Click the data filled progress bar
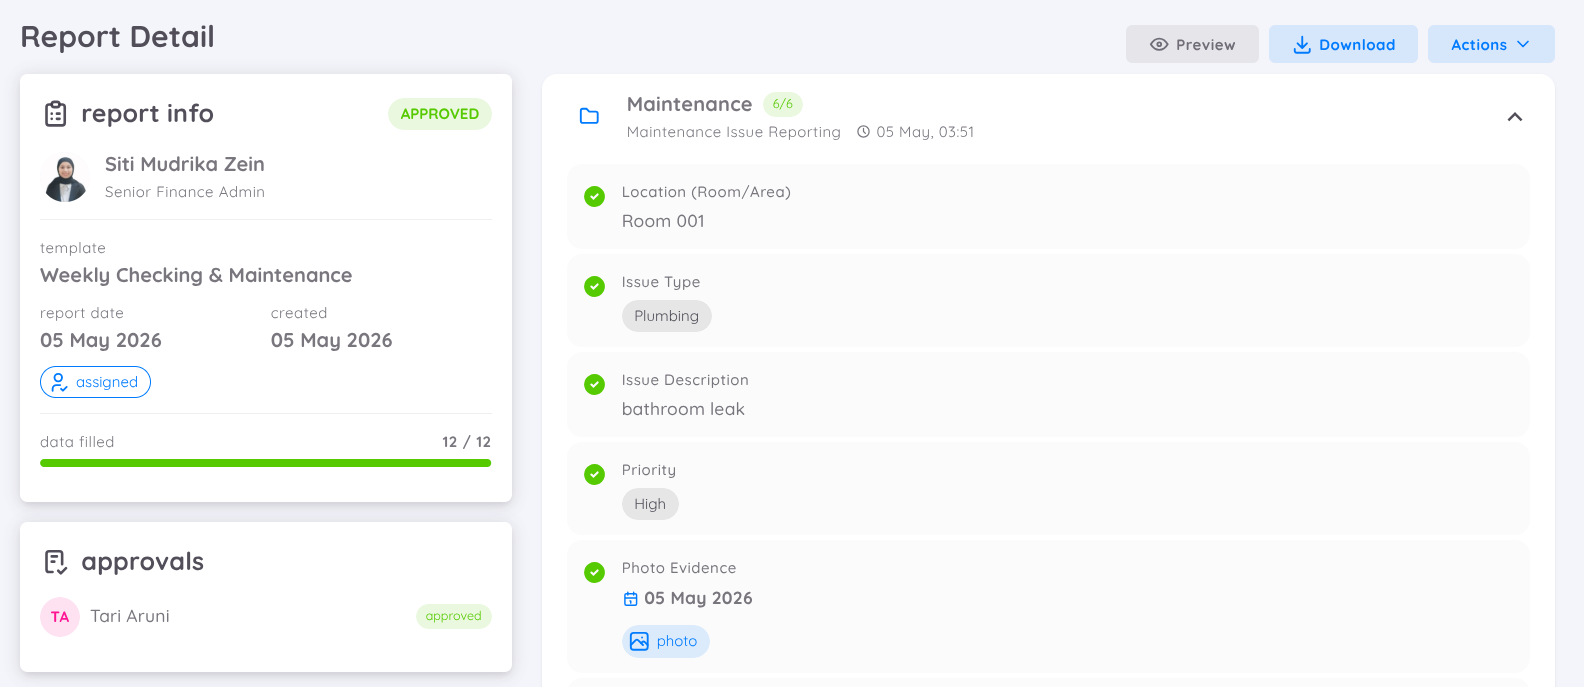This screenshot has width=1584, height=687. [x=265, y=463]
